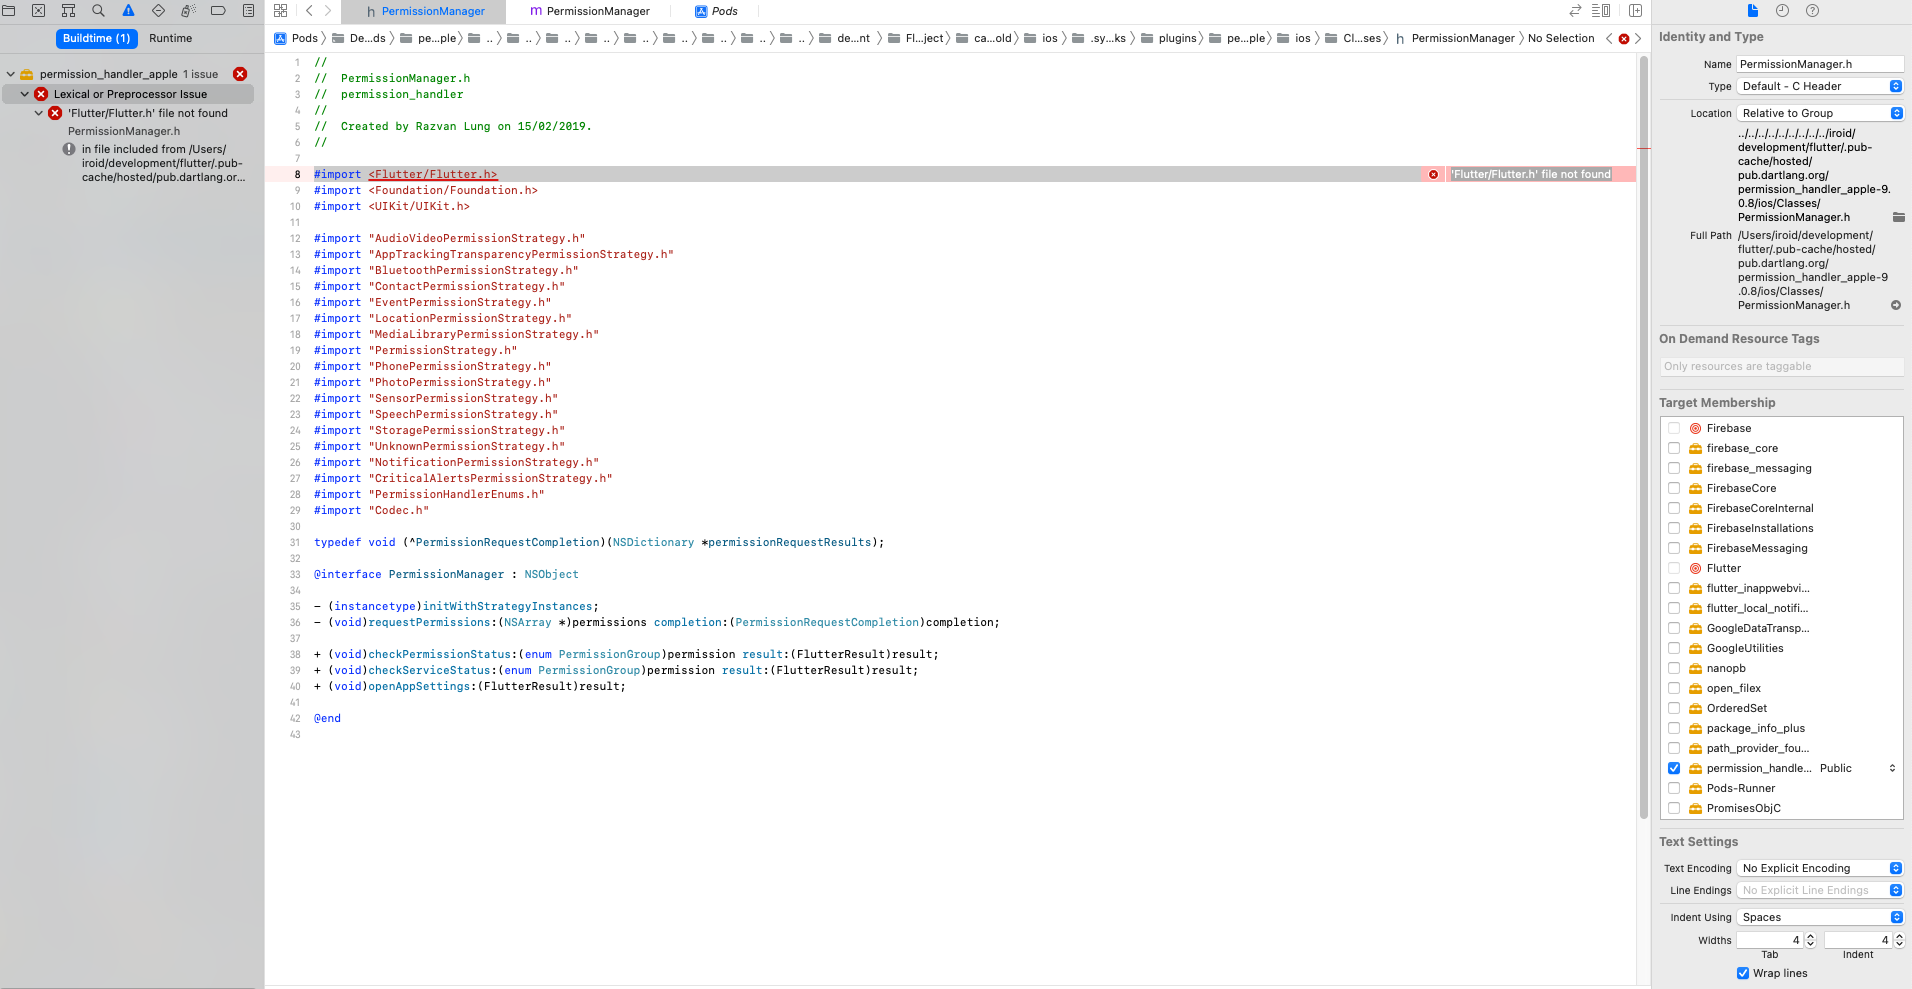Reveal the full path in Finder arrow
The height and width of the screenshot is (989, 1912).
[x=1896, y=305]
